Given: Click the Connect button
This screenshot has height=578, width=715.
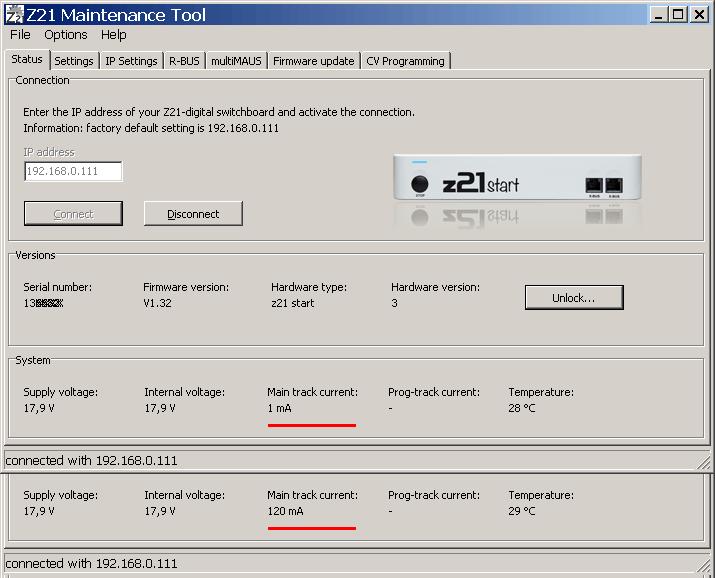Looking at the screenshot, I should point(73,214).
